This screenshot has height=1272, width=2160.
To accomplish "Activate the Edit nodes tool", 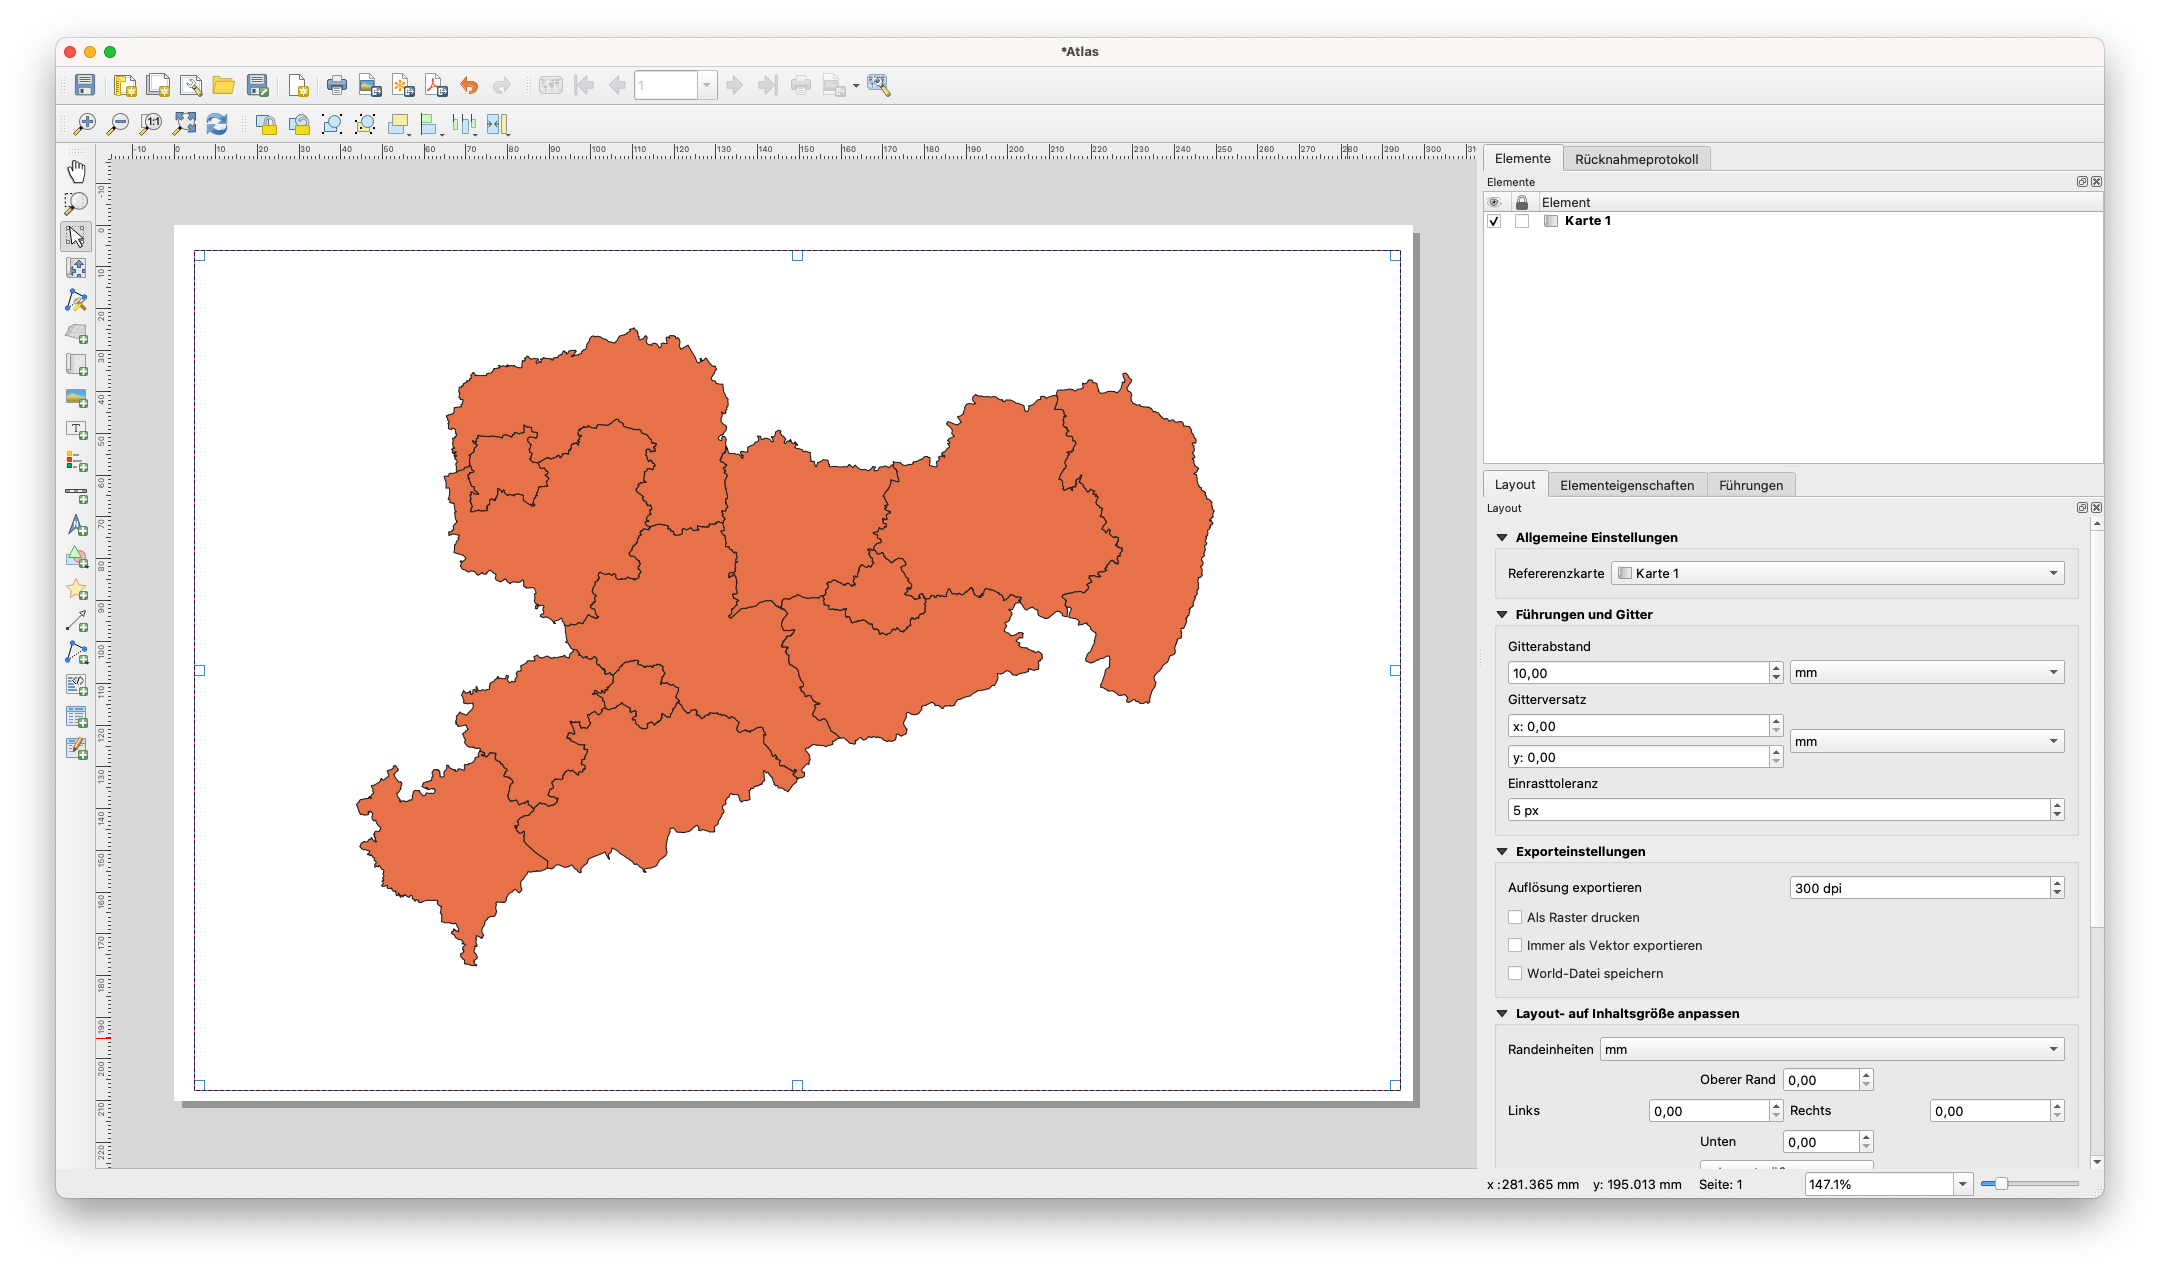I will pyautogui.click(x=76, y=300).
